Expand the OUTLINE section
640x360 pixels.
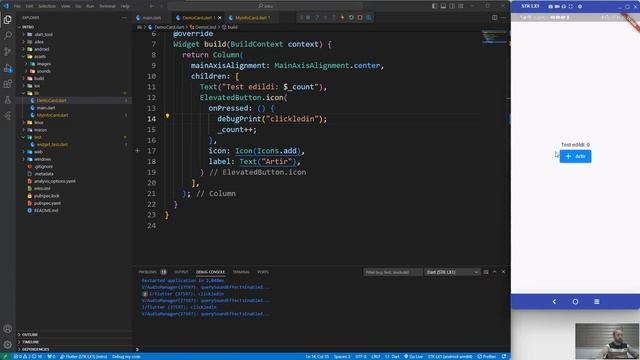point(29,335)
